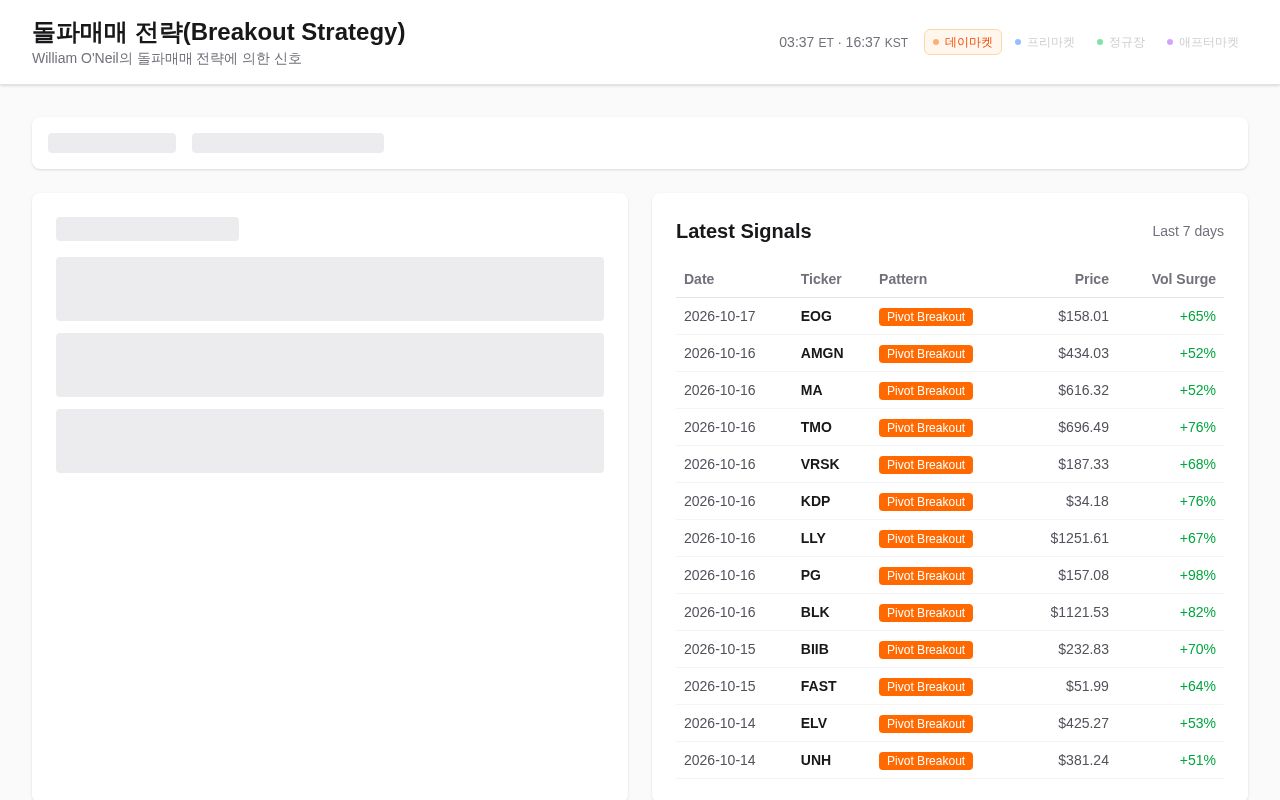Click the Latest Signals heading
1280x800 pixels.
[744, 231]
